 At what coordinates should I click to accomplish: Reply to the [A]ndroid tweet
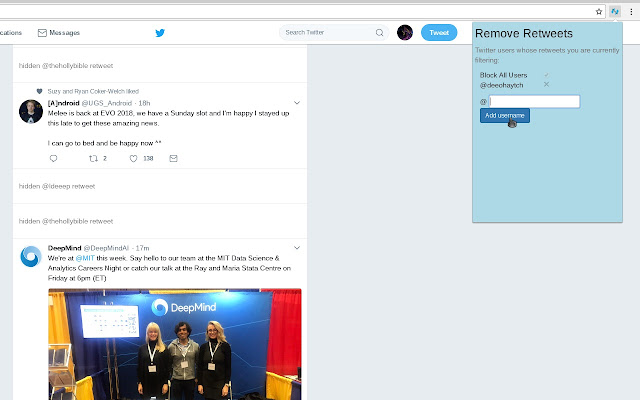point(53,158)
